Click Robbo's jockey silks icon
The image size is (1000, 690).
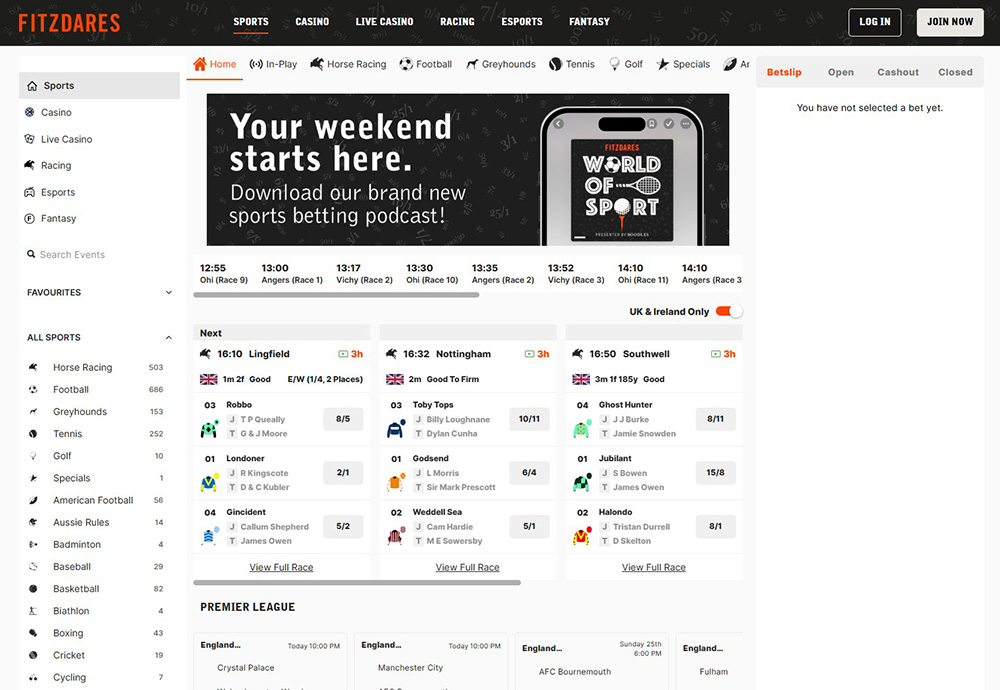pyautogui.click(x=209, y=429)
